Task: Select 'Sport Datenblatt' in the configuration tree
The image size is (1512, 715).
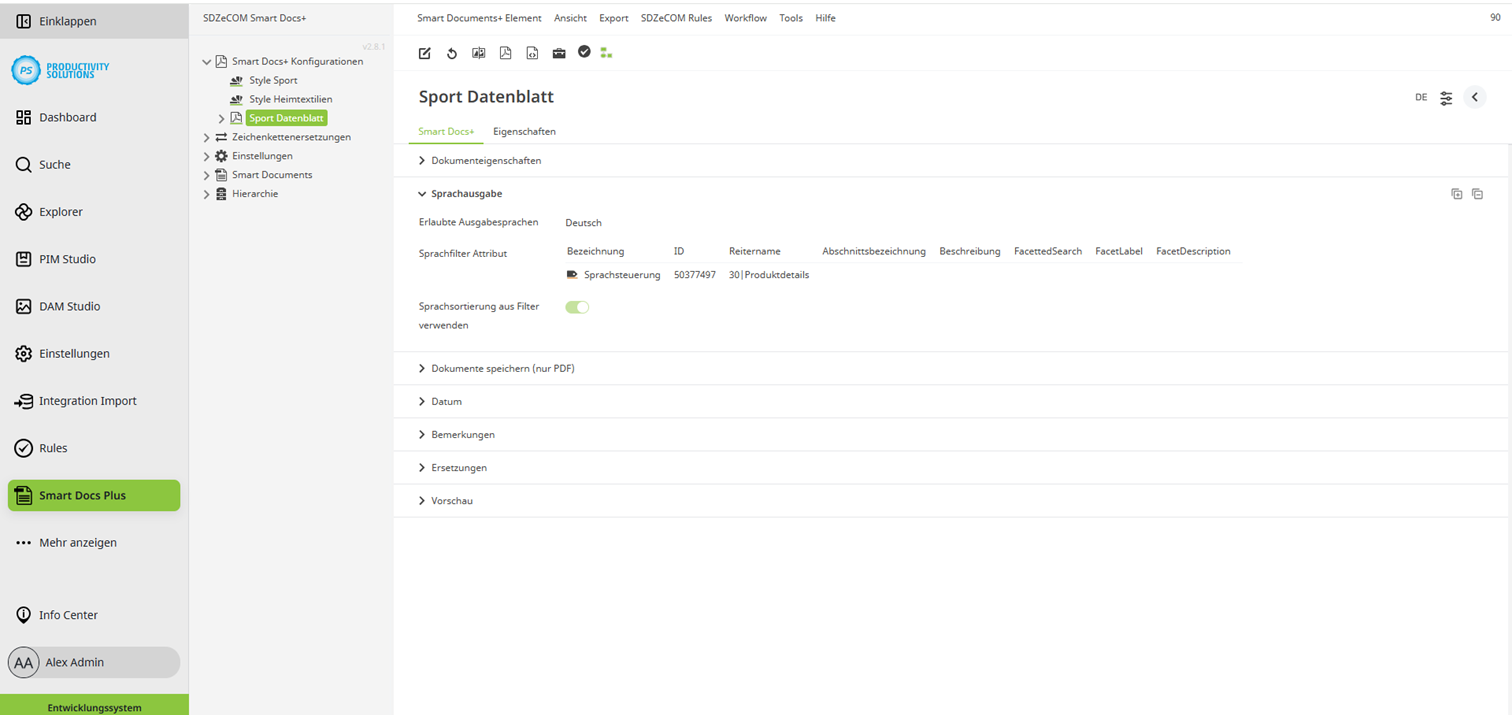Action: (286, 117)
